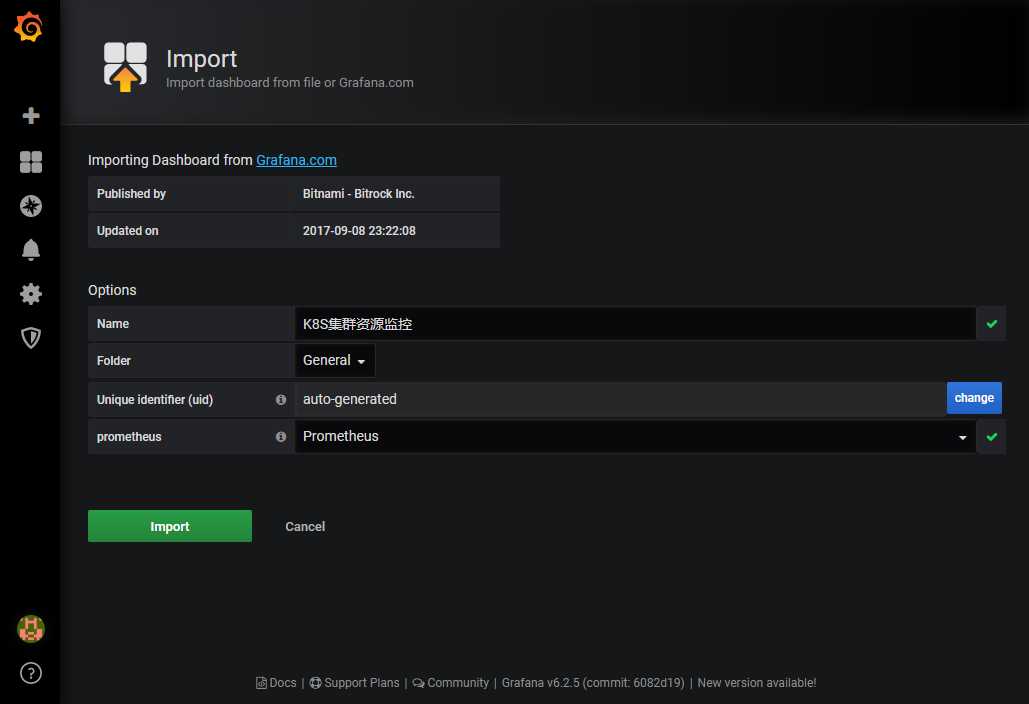This screenshot has height=704, width=1029.
Task: Open the Dashboards grid icon in sidebar
Action: (x=31, y=161)
